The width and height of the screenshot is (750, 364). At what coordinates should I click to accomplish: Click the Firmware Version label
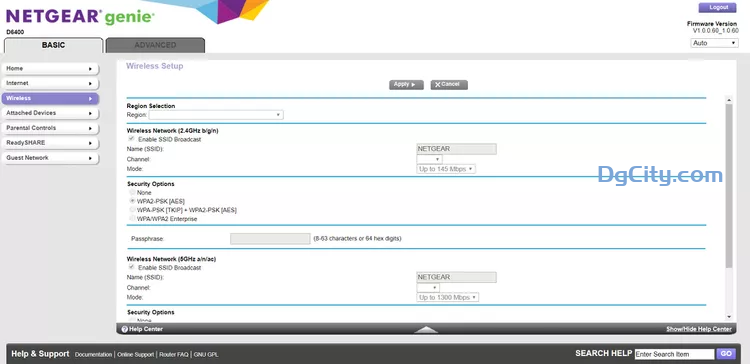point(712,23)
